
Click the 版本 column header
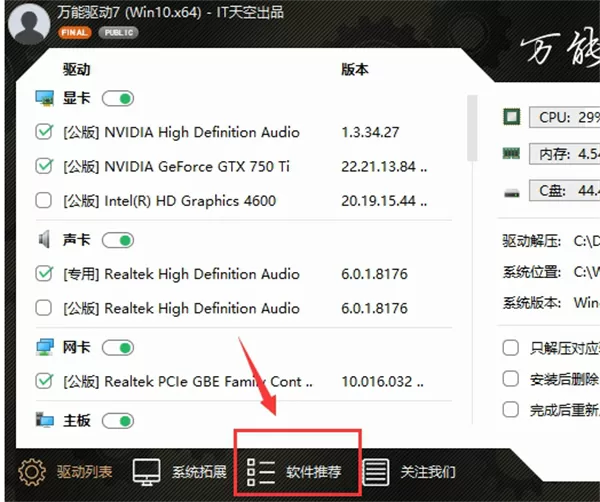[x=355, y=70]
